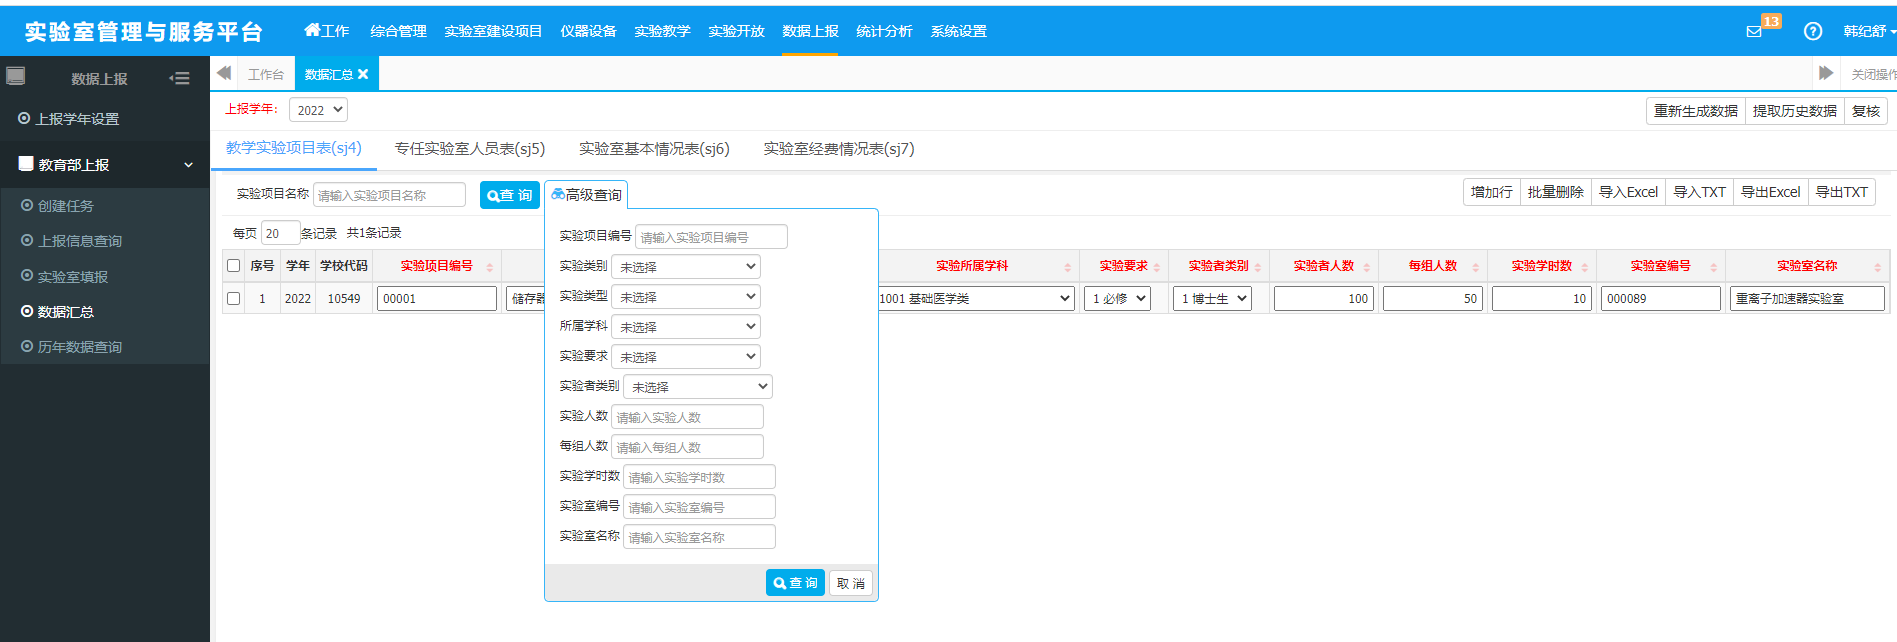This screenshot has height=642, width=1897.
Task: Close the 数据汇总 tab
Action: [363, 74]
